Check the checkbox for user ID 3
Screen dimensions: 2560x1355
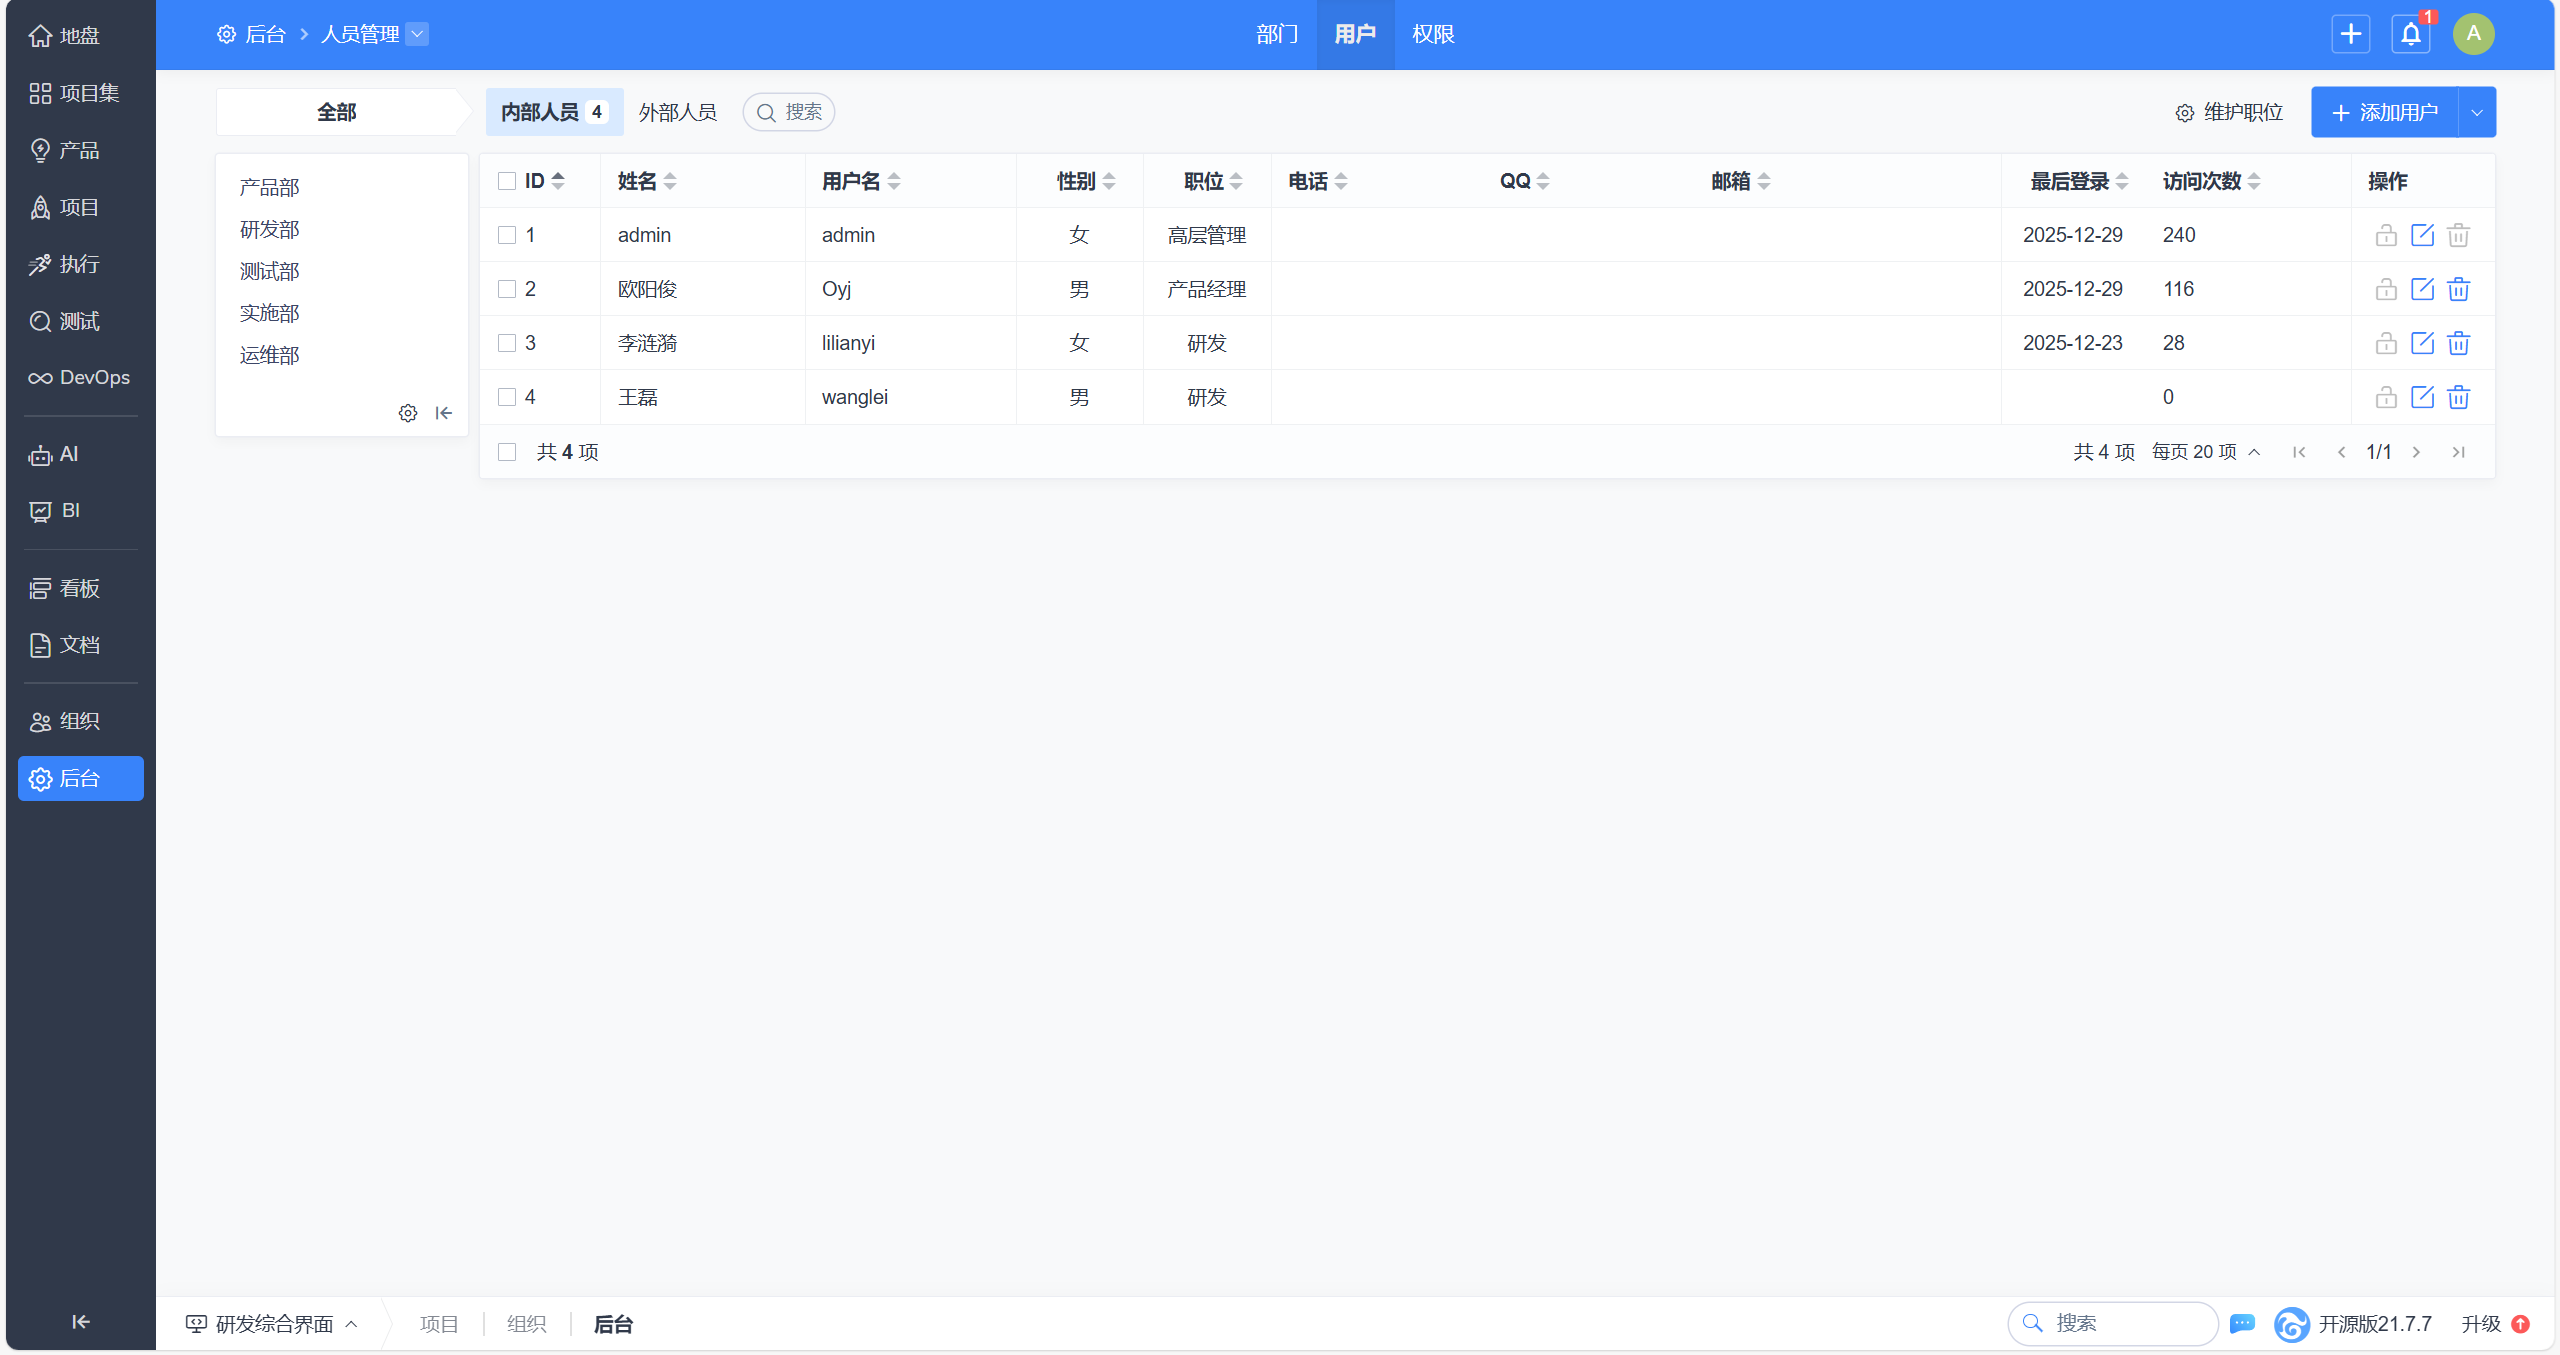[x=507, y=343]
